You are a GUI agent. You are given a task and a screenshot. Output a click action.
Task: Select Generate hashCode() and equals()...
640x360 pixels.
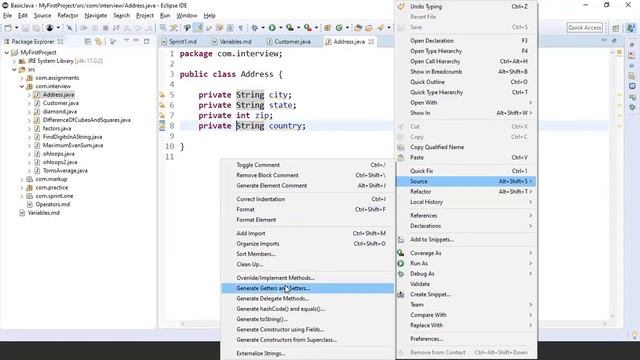tap(307, 309)
